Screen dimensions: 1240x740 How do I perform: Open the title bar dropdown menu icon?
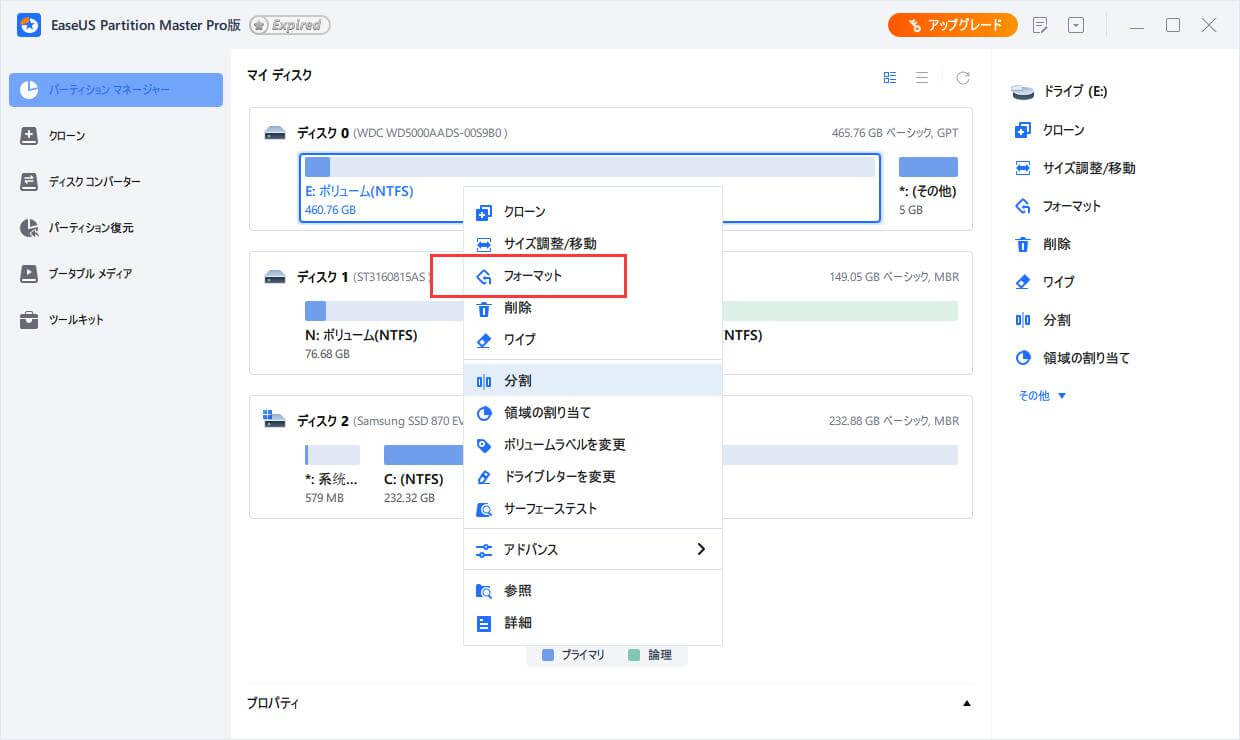click(x=1076, y=26)
